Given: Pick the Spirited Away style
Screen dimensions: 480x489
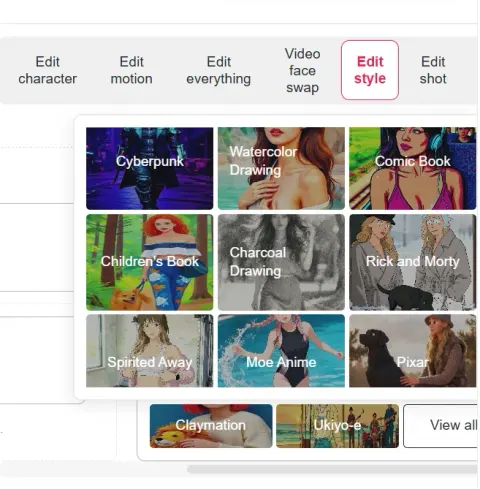Looking at the screenshot, I should click(150, 351).
